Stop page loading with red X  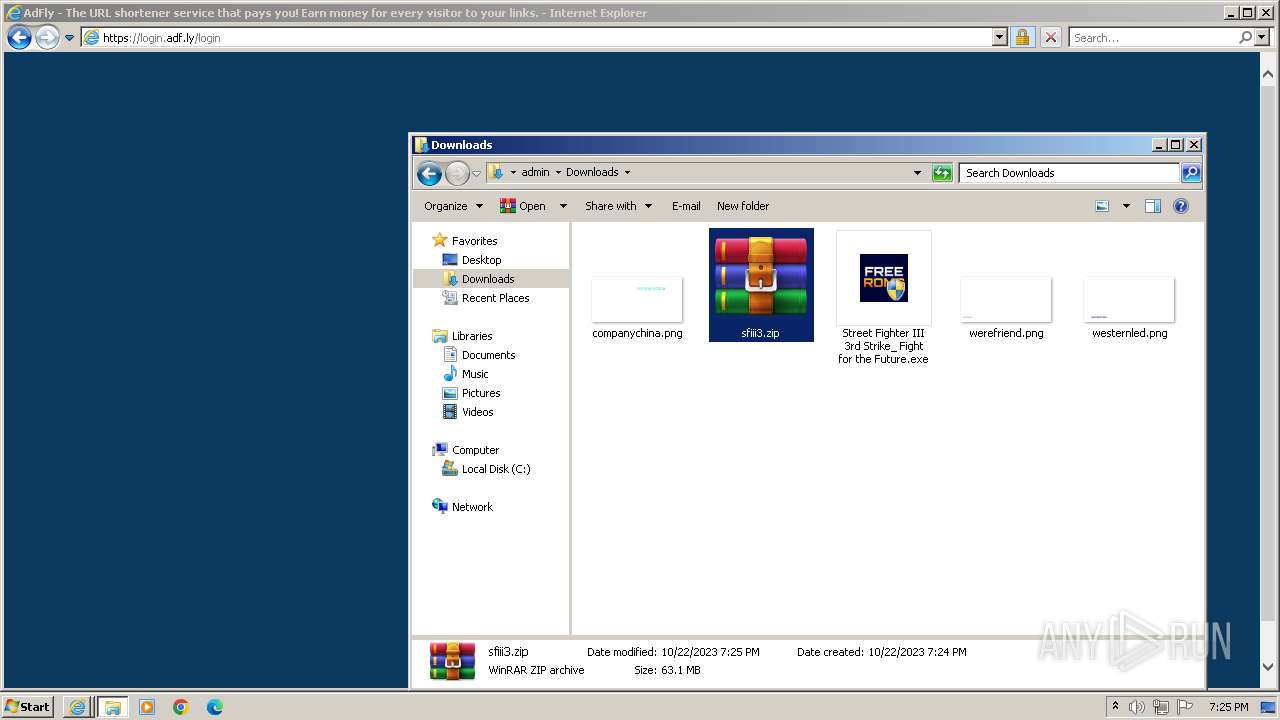click(1050, 38)
